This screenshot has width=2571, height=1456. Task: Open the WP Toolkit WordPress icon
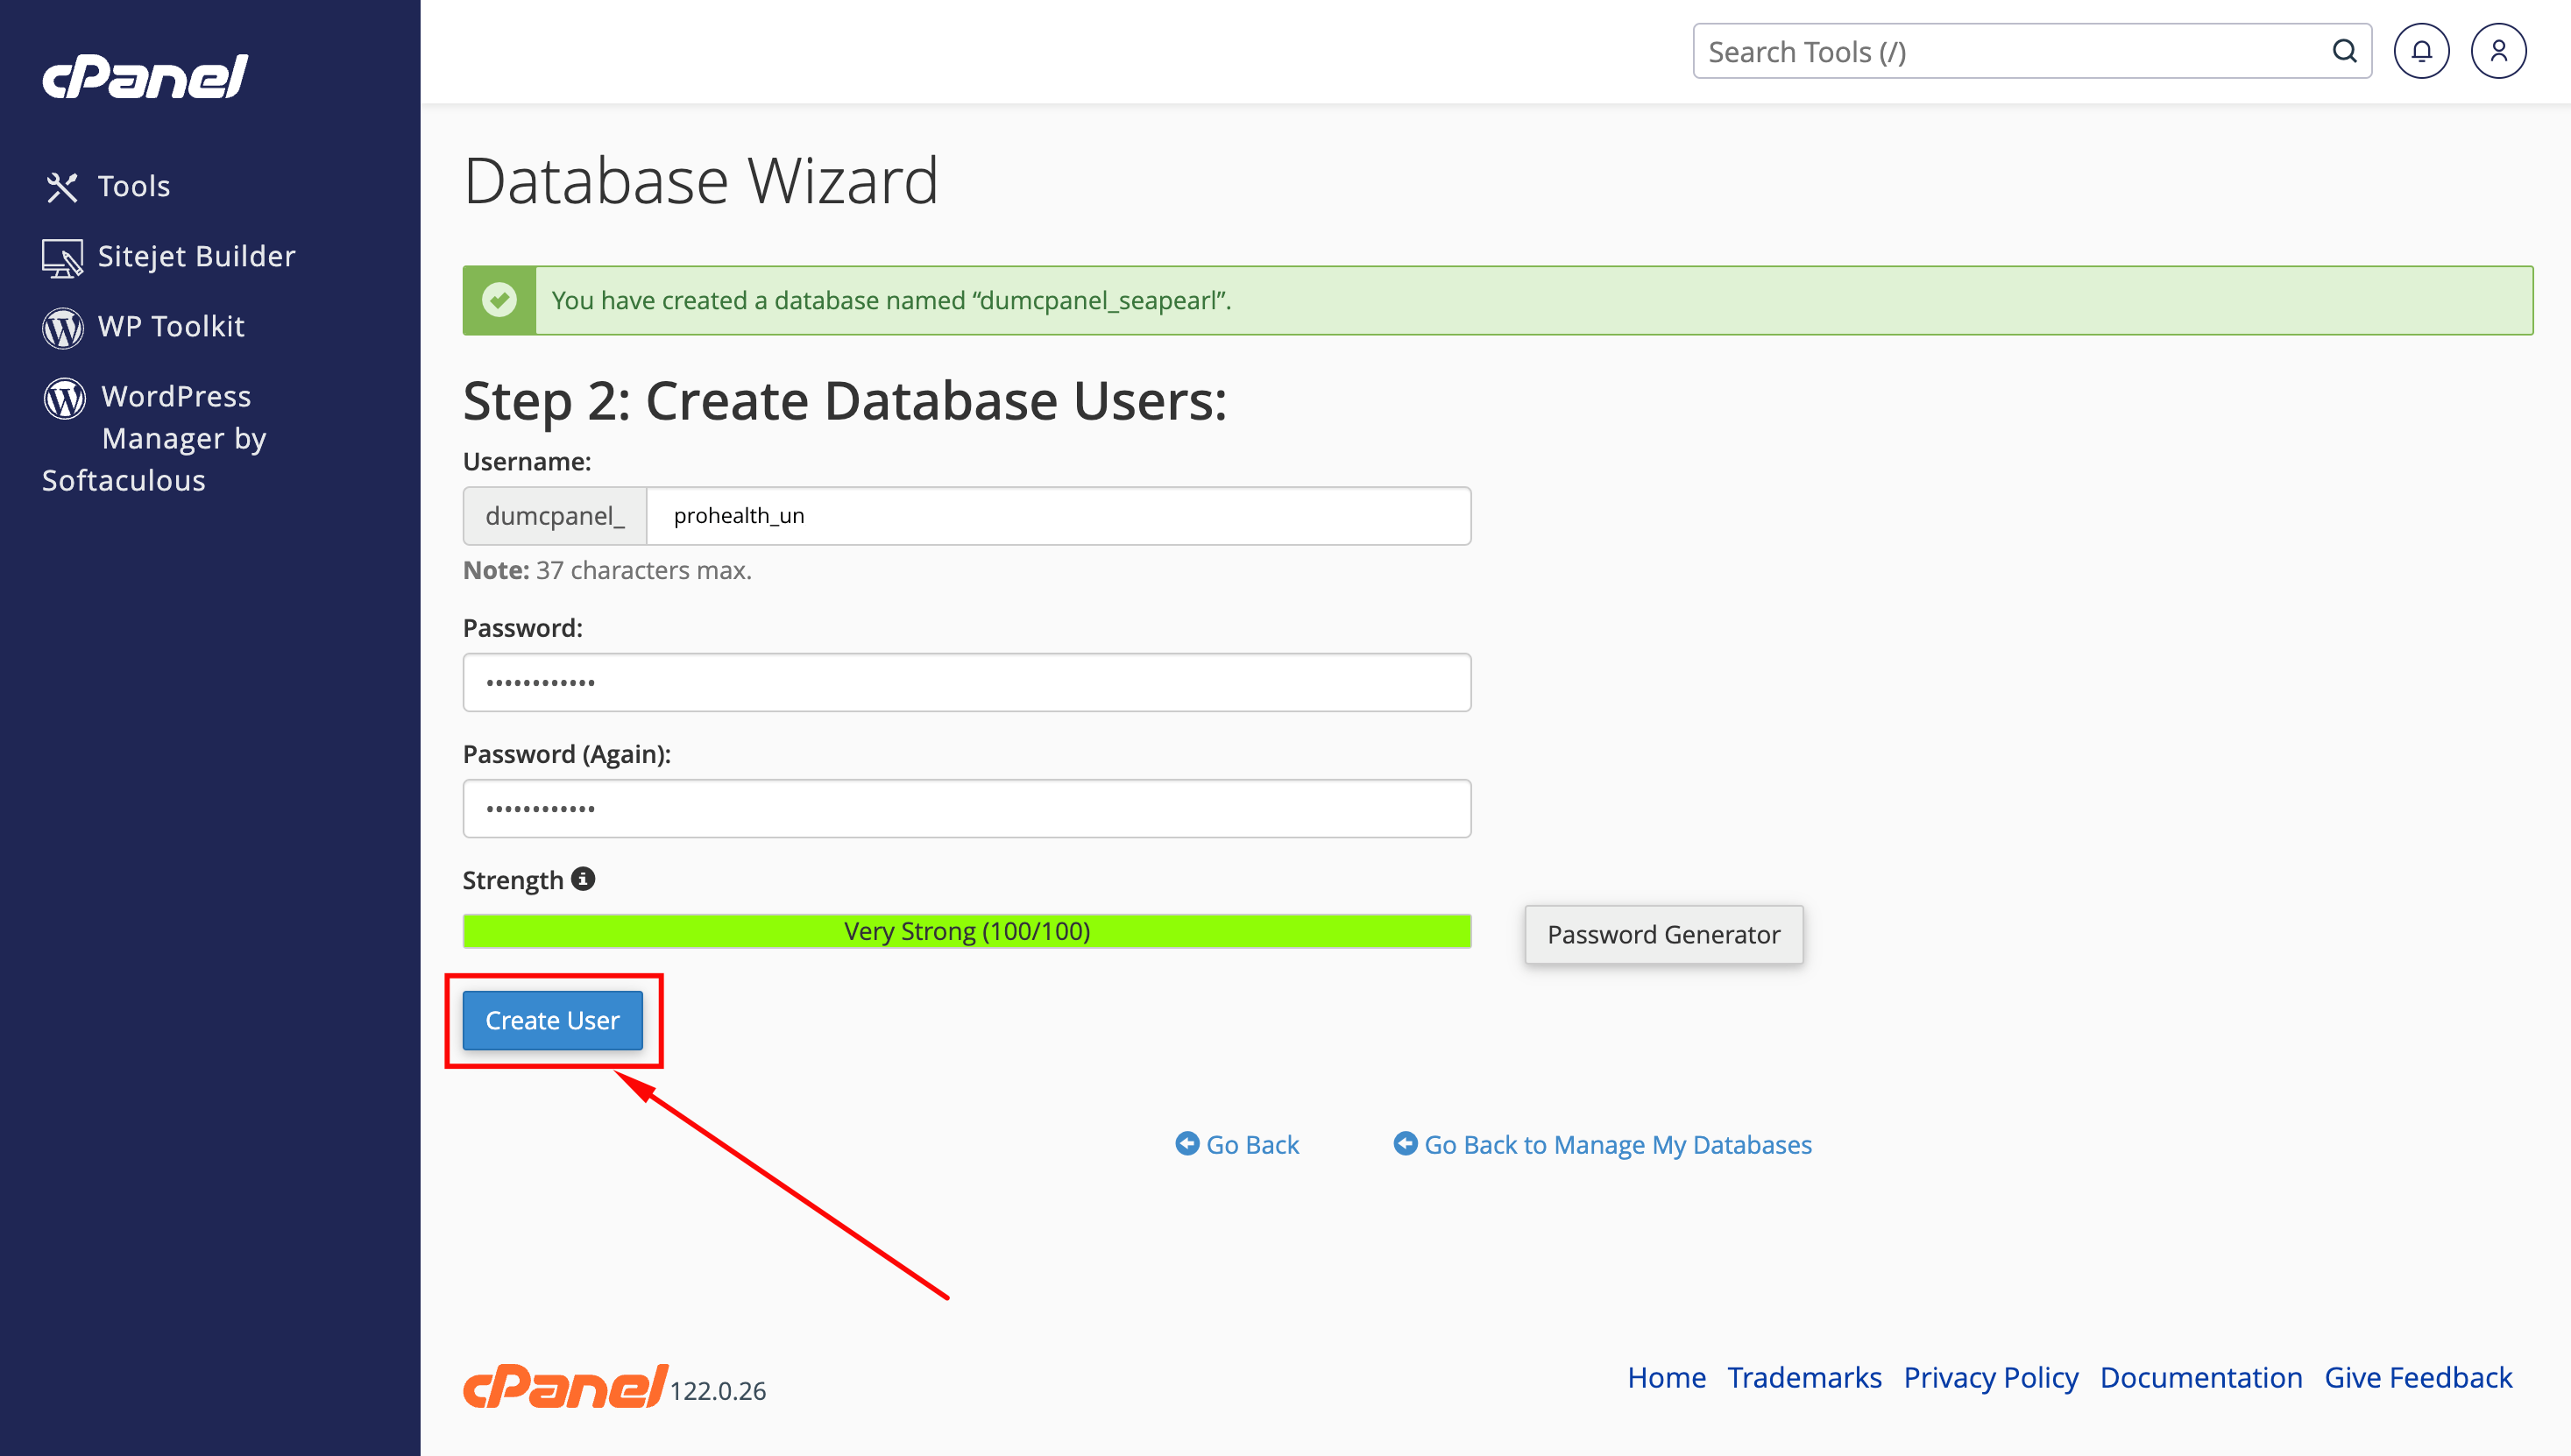[x=63, y=328]
